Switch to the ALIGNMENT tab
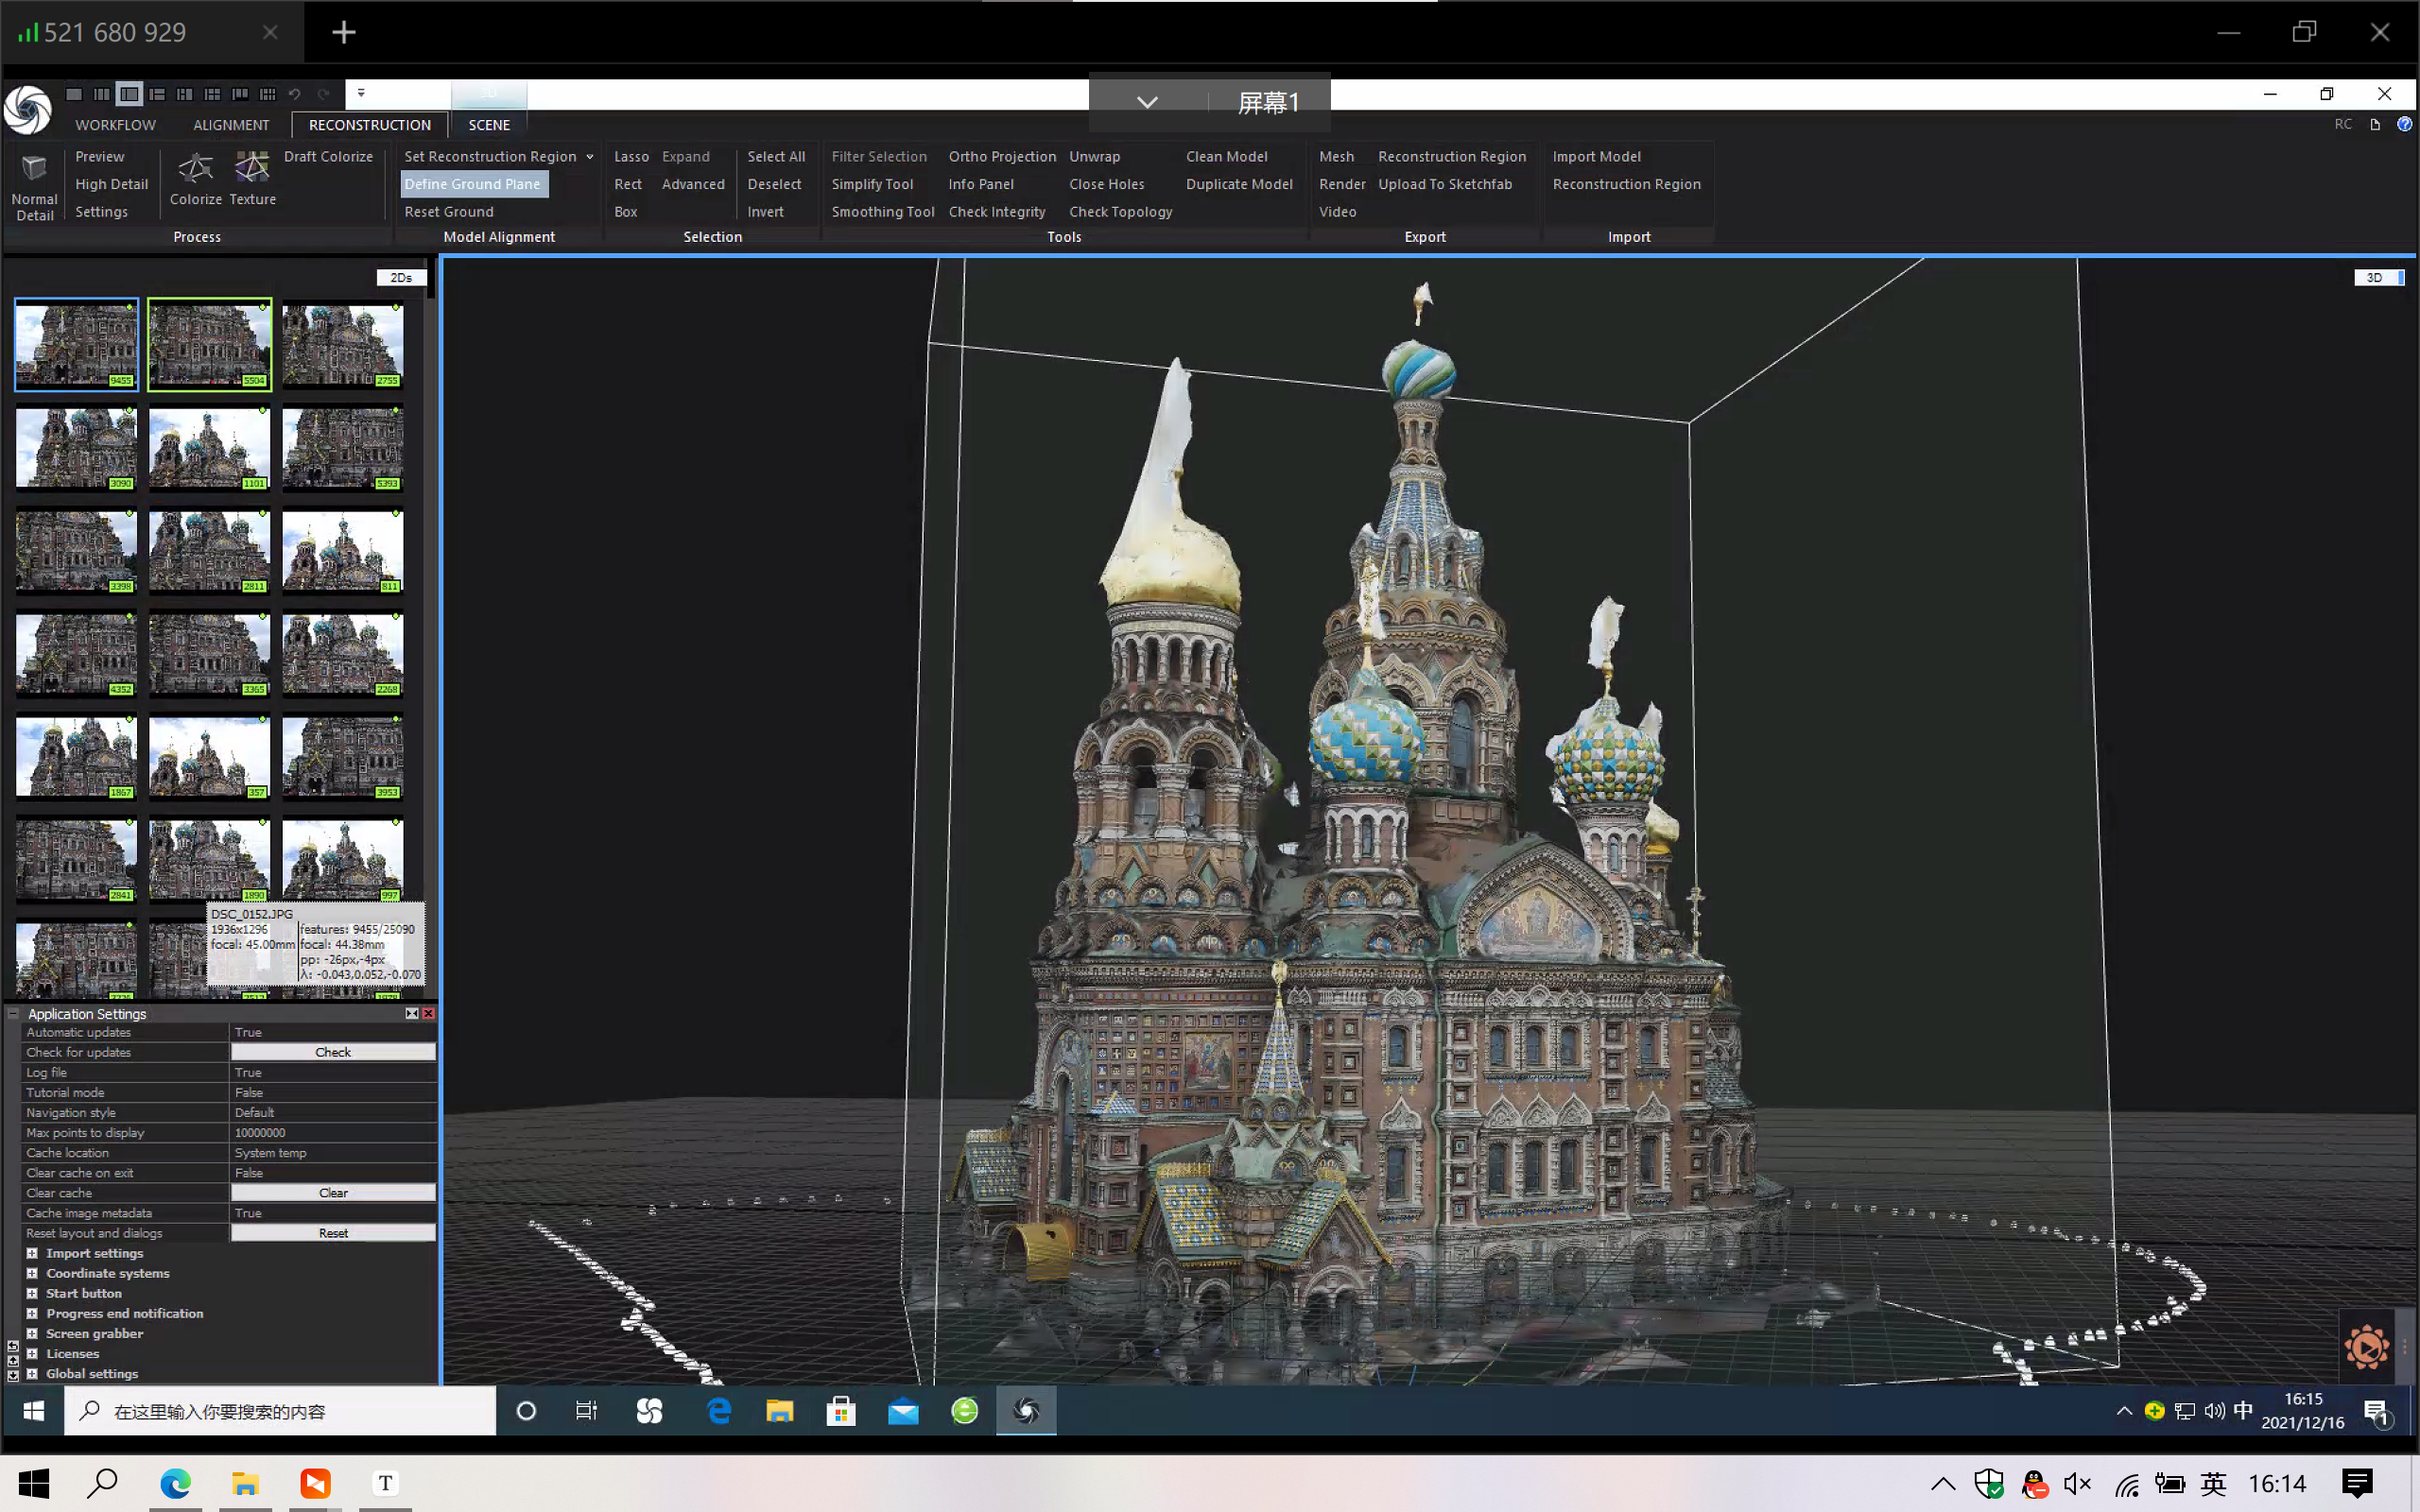 [x=232, y=126]
